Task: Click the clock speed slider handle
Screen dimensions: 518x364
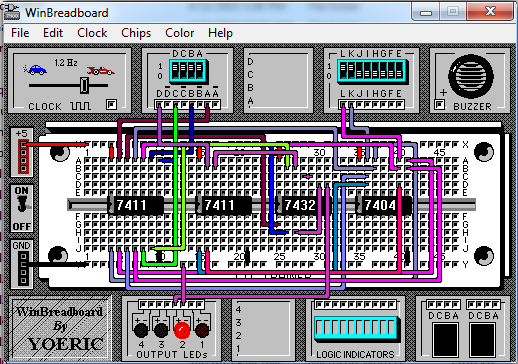Action: tap(84, 85)
